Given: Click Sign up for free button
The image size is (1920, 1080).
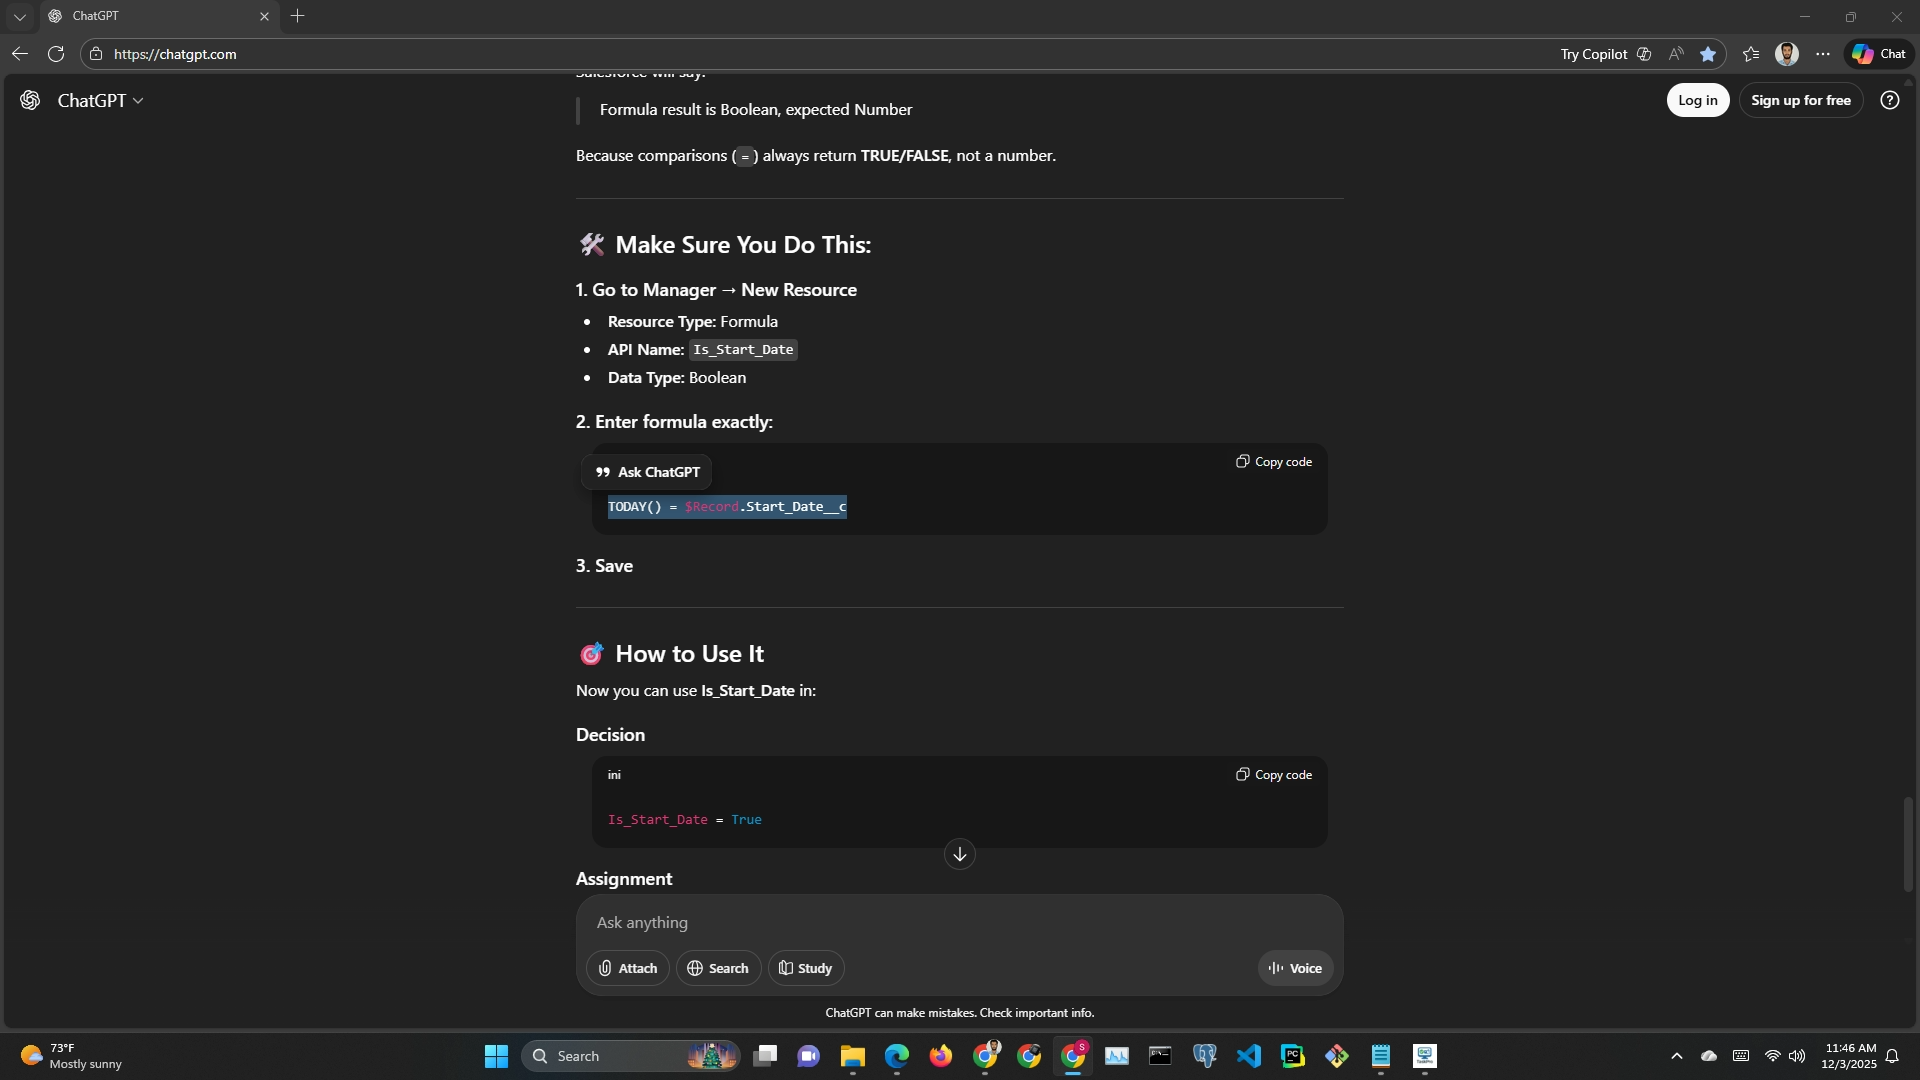Looking at the screenshot, I should [x=1800, y=100].
